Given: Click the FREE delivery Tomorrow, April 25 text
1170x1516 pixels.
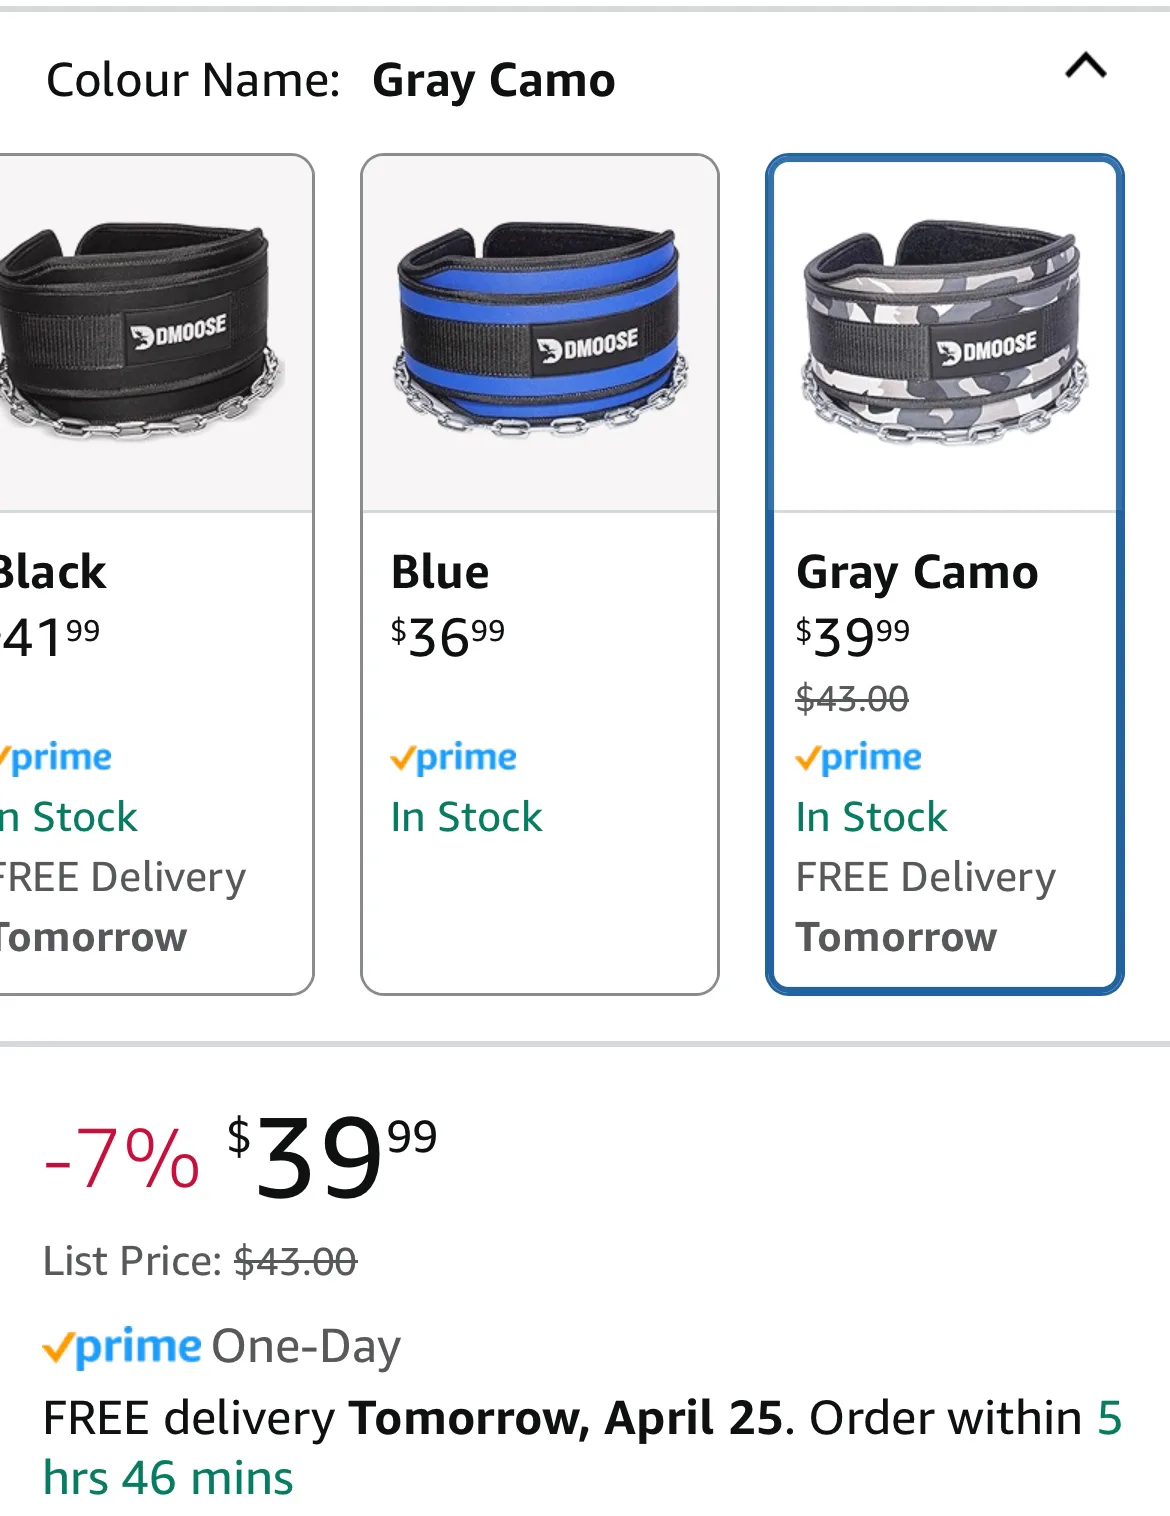Looking at the screenshot, I should pos(413,1418).
